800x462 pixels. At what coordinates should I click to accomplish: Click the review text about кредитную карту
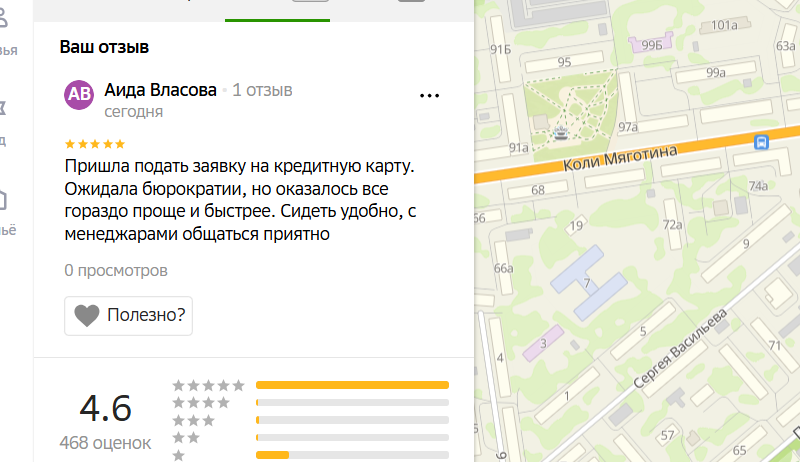pos(240,200)
